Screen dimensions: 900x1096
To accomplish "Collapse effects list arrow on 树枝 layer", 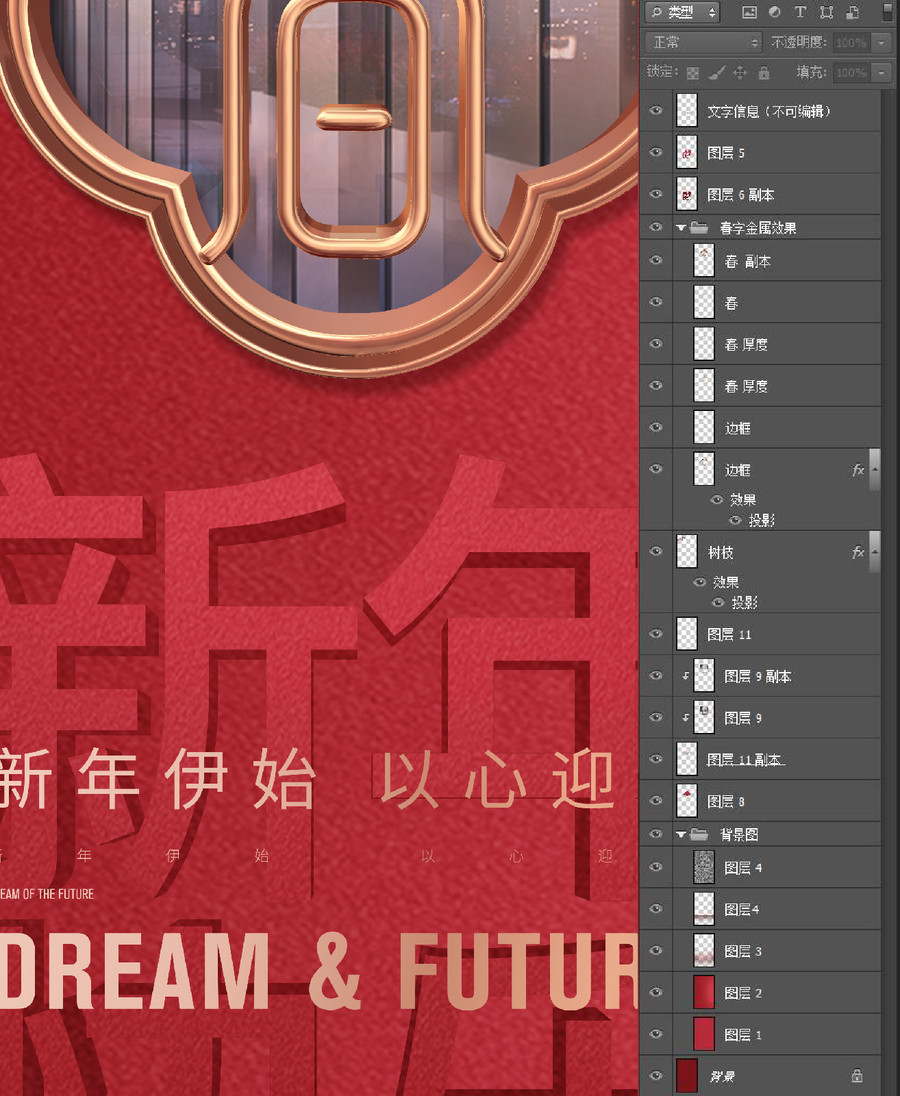I will click(x=875, y=552).
